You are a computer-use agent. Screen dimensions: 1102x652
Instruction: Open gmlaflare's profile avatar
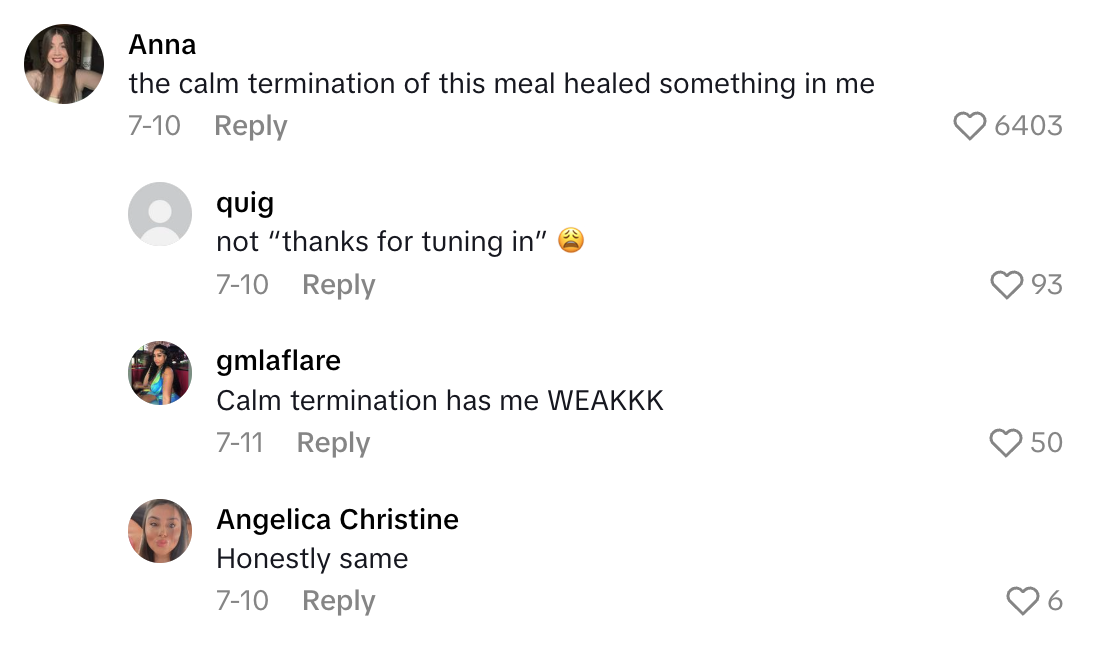(159, 373)
